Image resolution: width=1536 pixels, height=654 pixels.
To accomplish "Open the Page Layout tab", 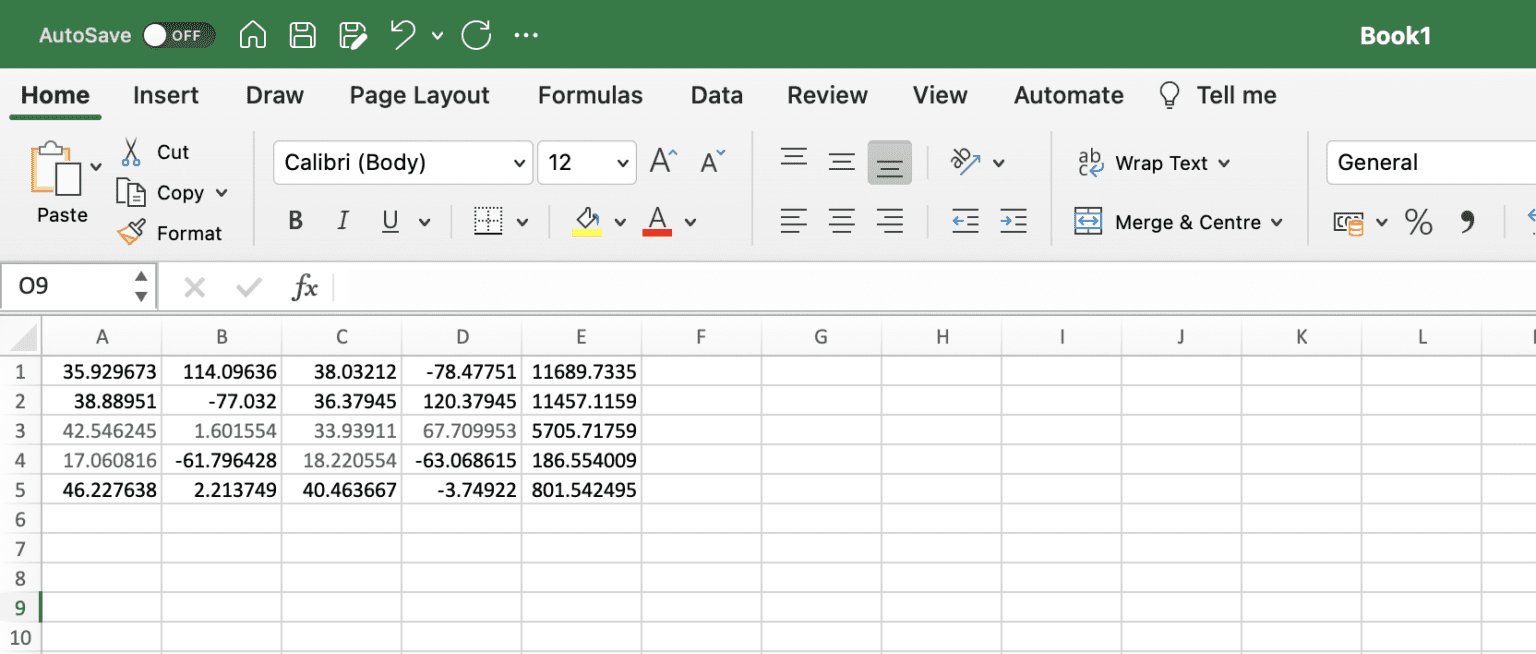I will [420, 96].
